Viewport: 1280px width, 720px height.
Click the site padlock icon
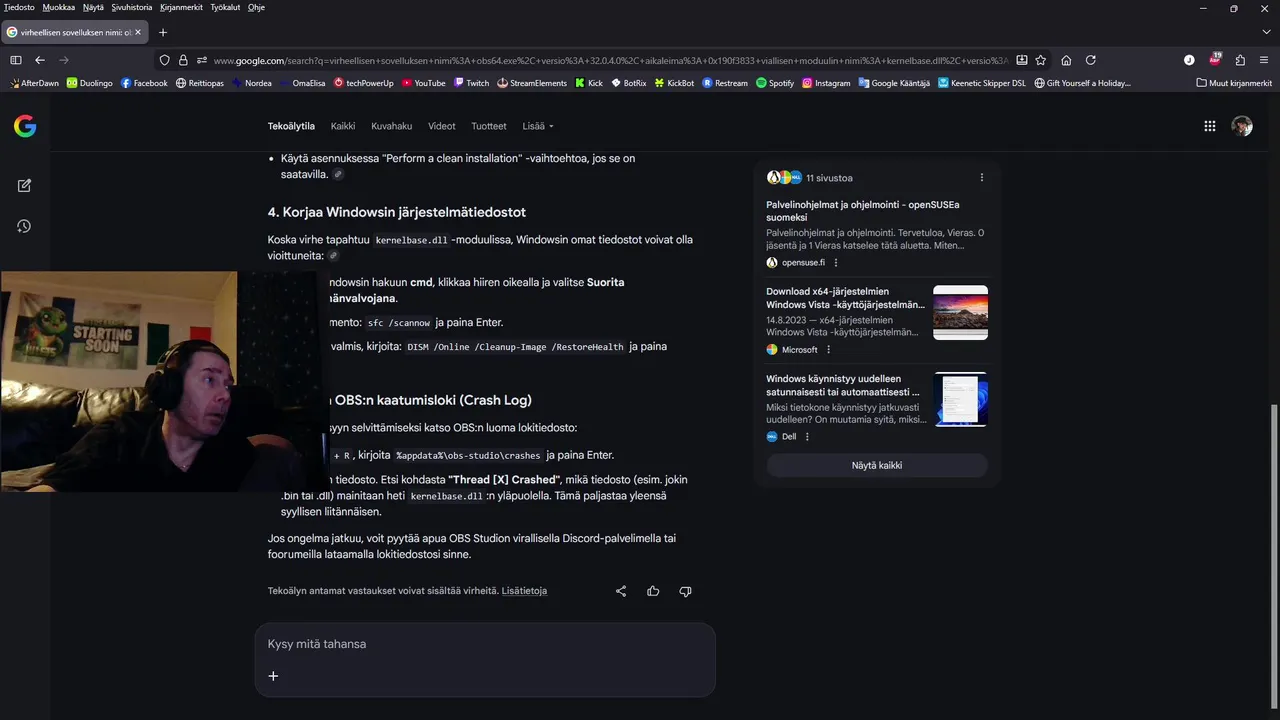click(x=183, y=60)
